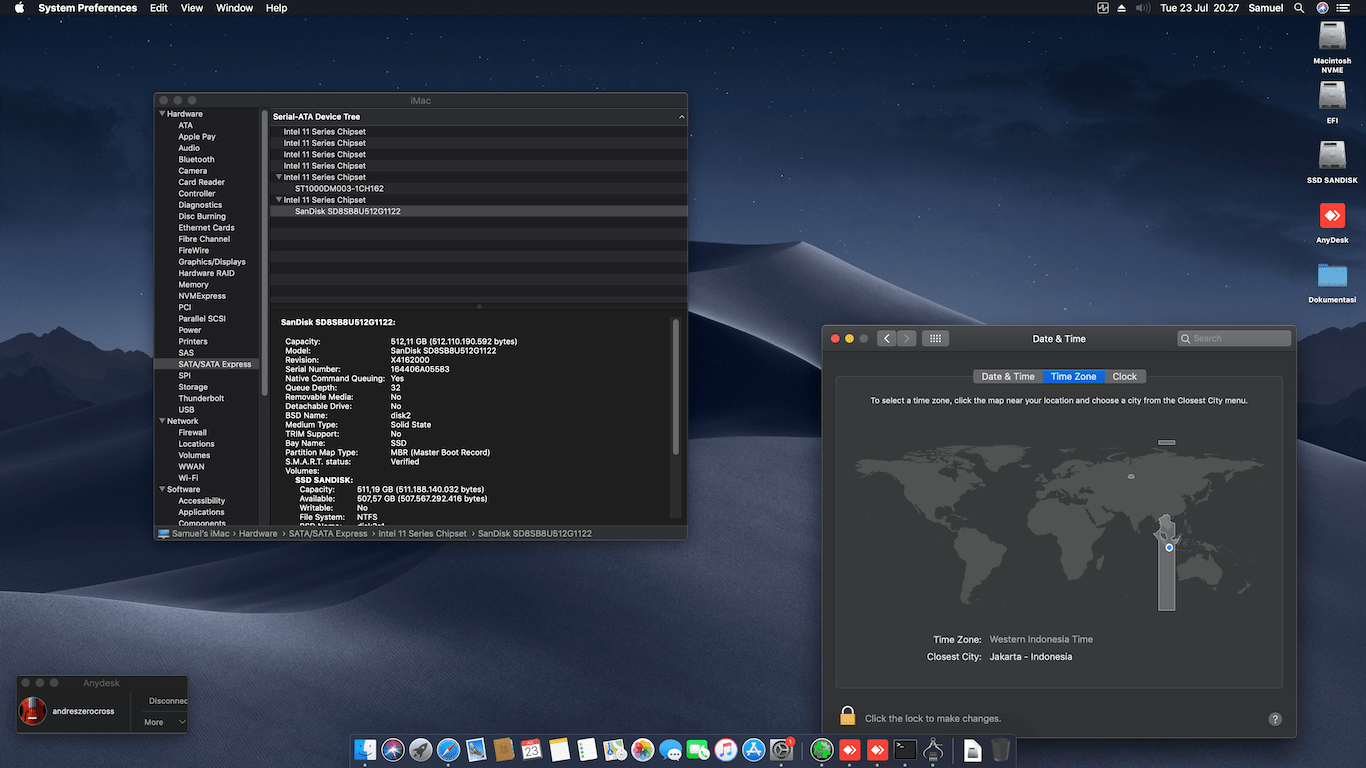The height and width of the screenshot is (768, 1366).
Task: Select the ST1000DM003-1CH162 drive row
Action: (339, 188)
